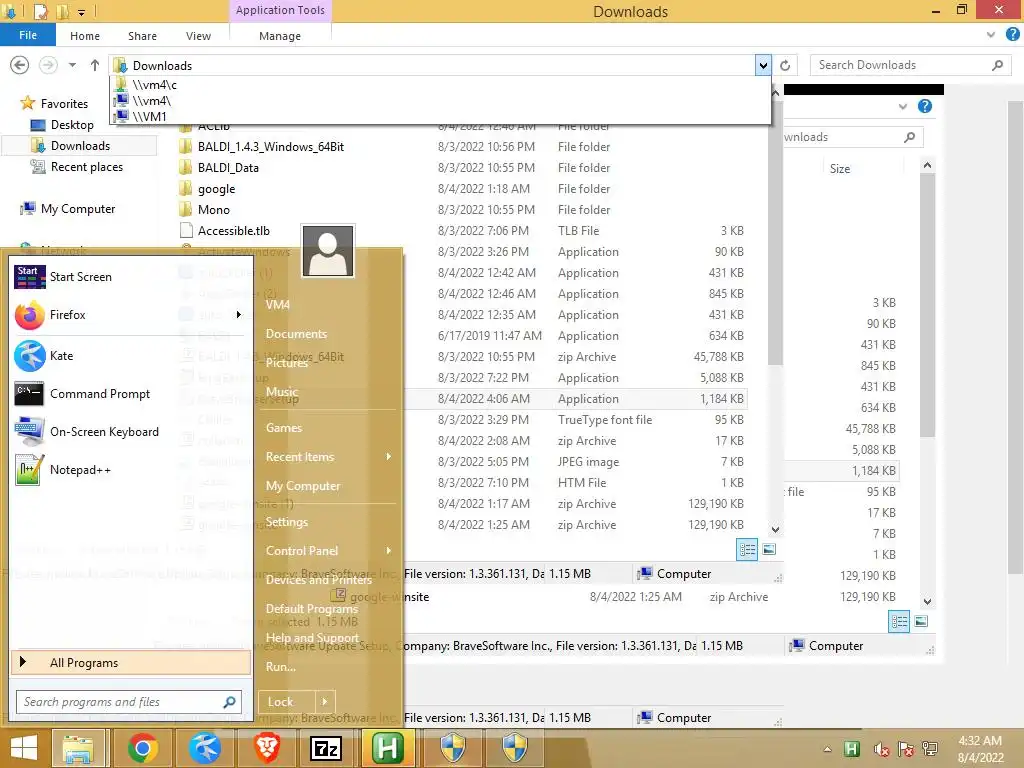Select \\VM1 from address suggestions
This screenshot has width=1024, height=768.
coord(440,116)
